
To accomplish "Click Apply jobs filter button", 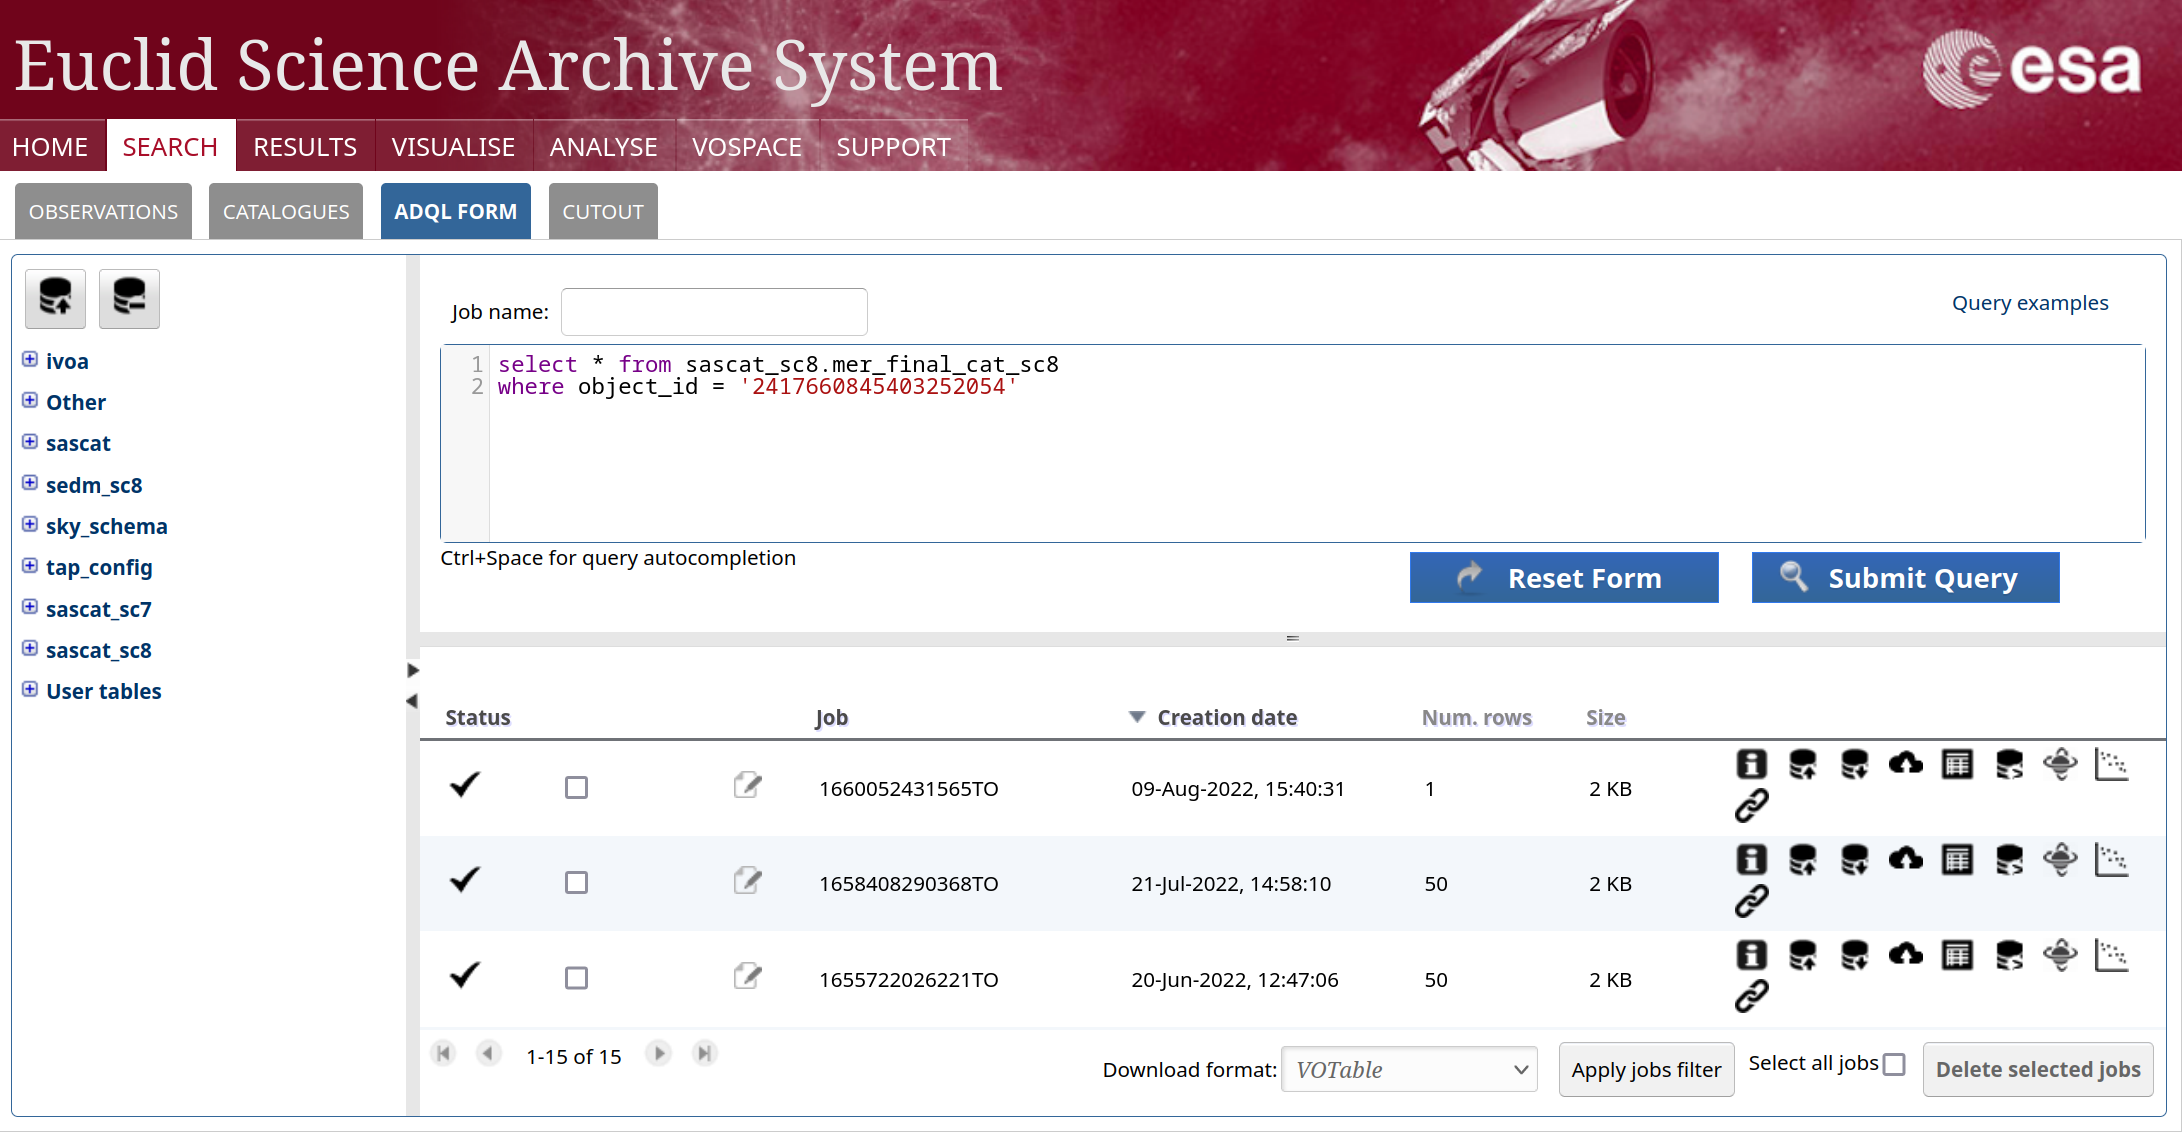I will pos(1646,1070).
